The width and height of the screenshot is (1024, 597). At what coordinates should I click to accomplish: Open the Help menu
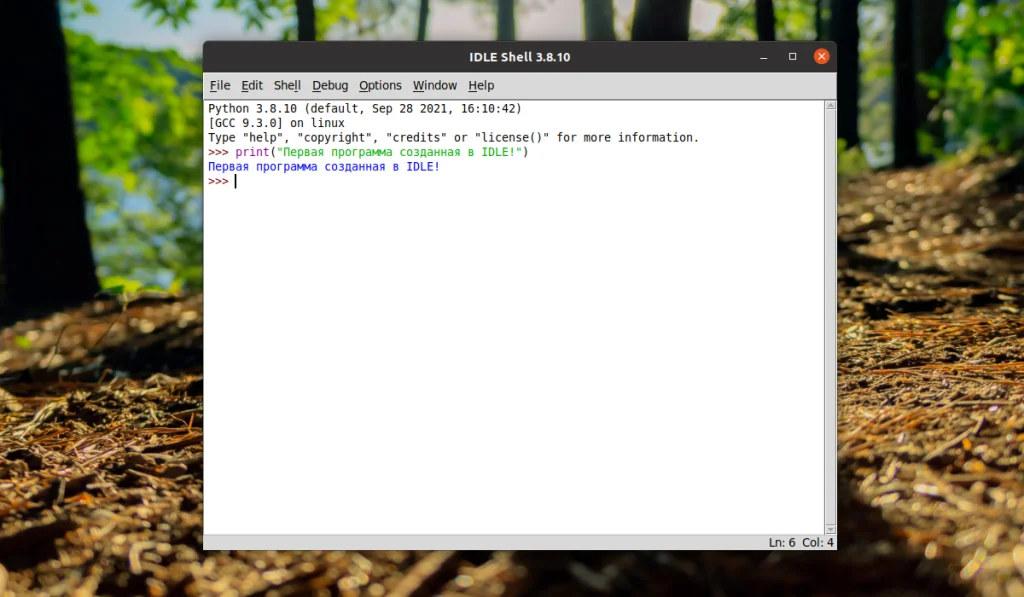click(481, 85)
